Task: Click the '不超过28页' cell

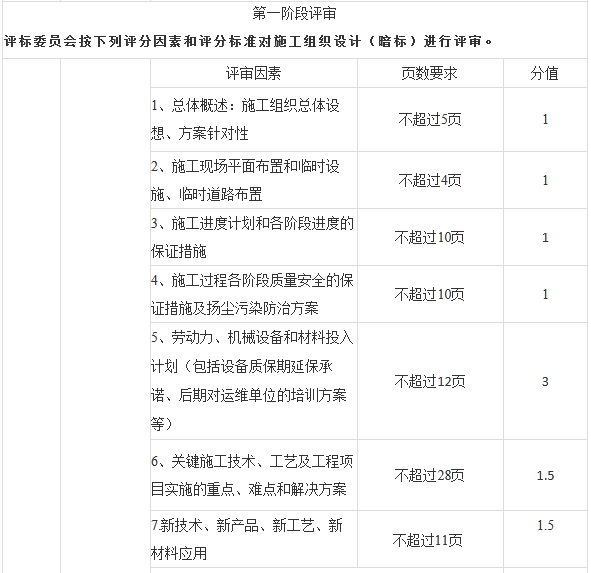Action: pos(429,475)
